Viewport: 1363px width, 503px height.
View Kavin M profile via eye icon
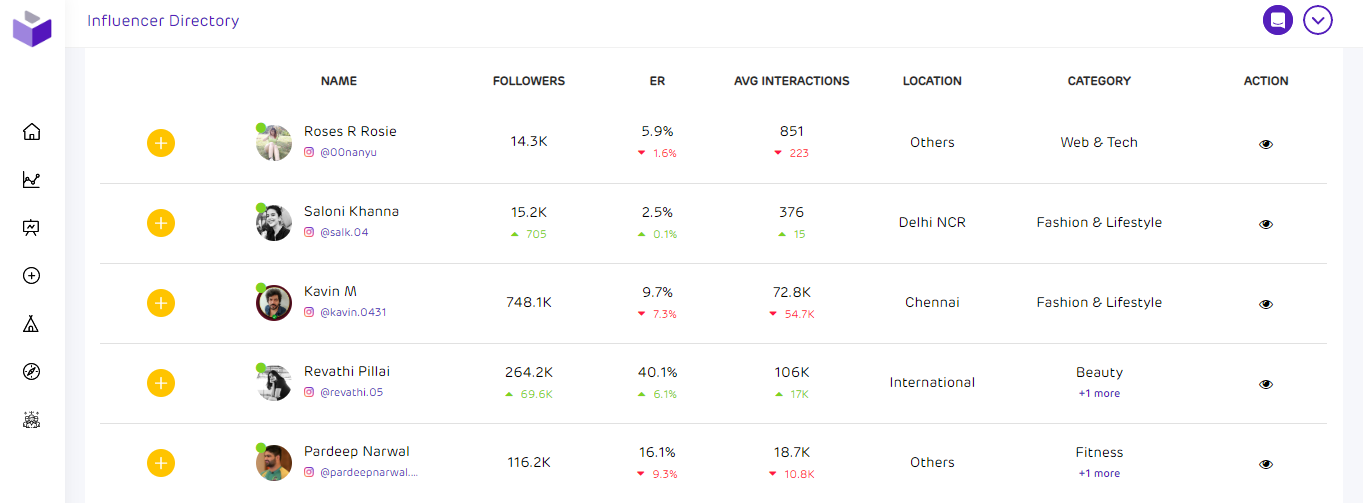(1266, 304)
